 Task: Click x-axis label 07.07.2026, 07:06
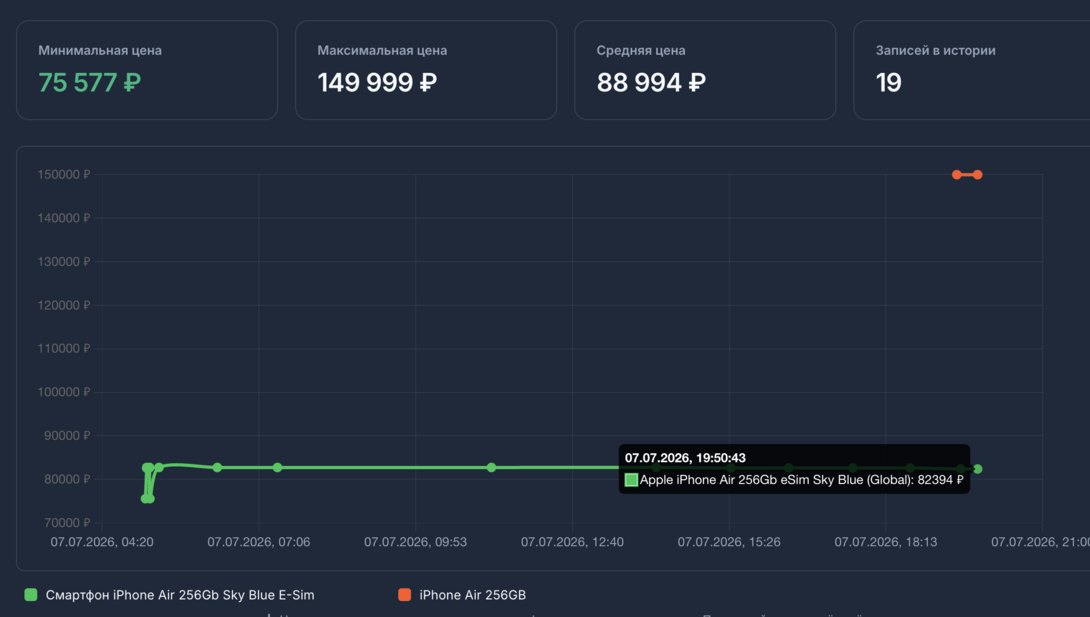point(259,542)
